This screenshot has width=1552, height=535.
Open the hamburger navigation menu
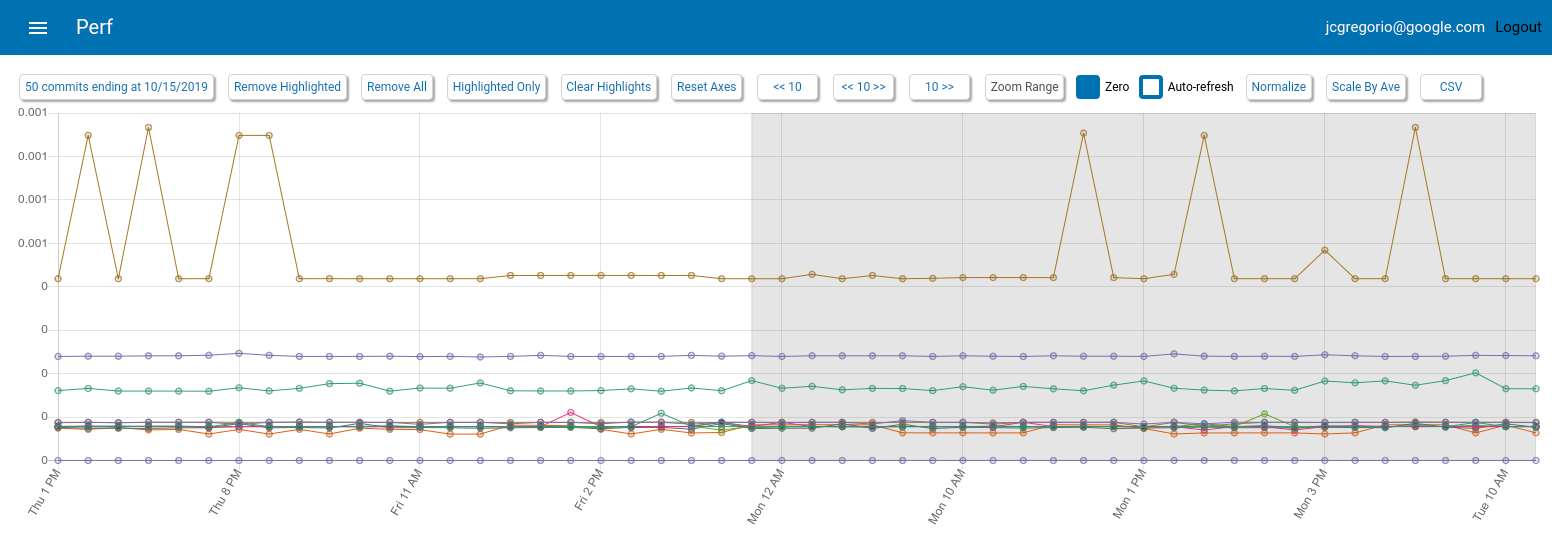pyautogui.click(x=38, y=28)
